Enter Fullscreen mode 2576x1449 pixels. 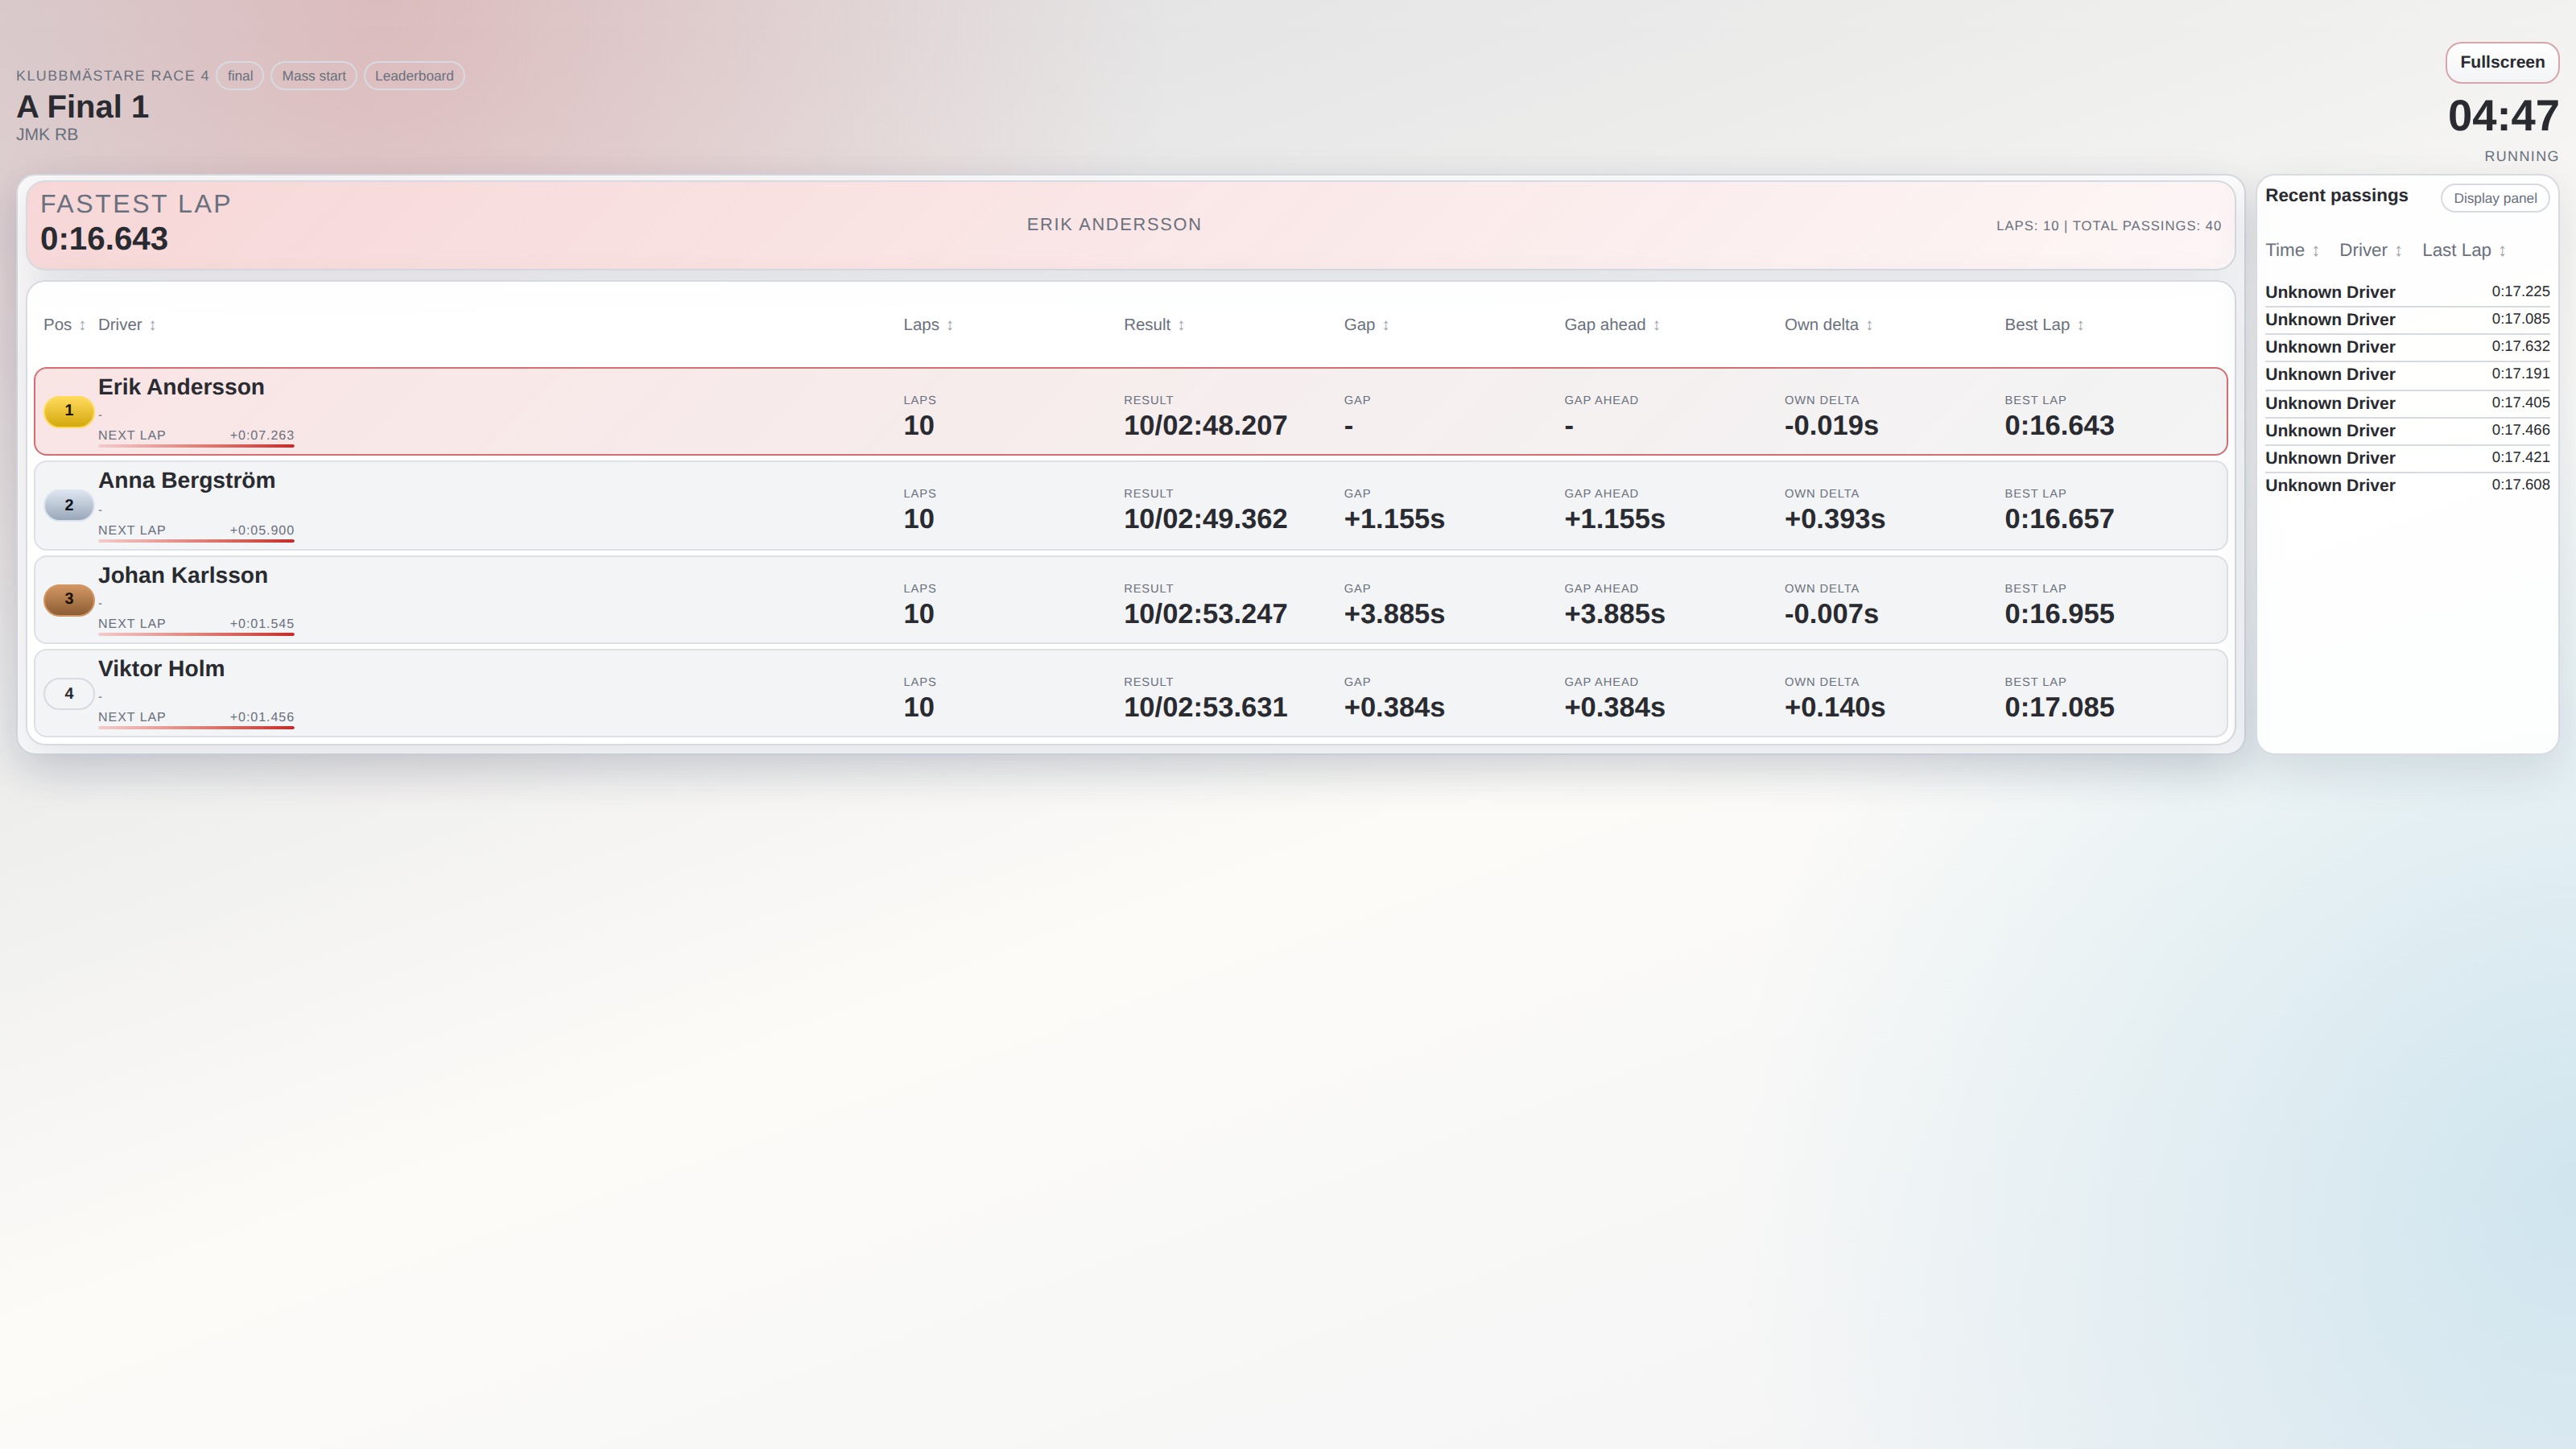(2502, 62)
